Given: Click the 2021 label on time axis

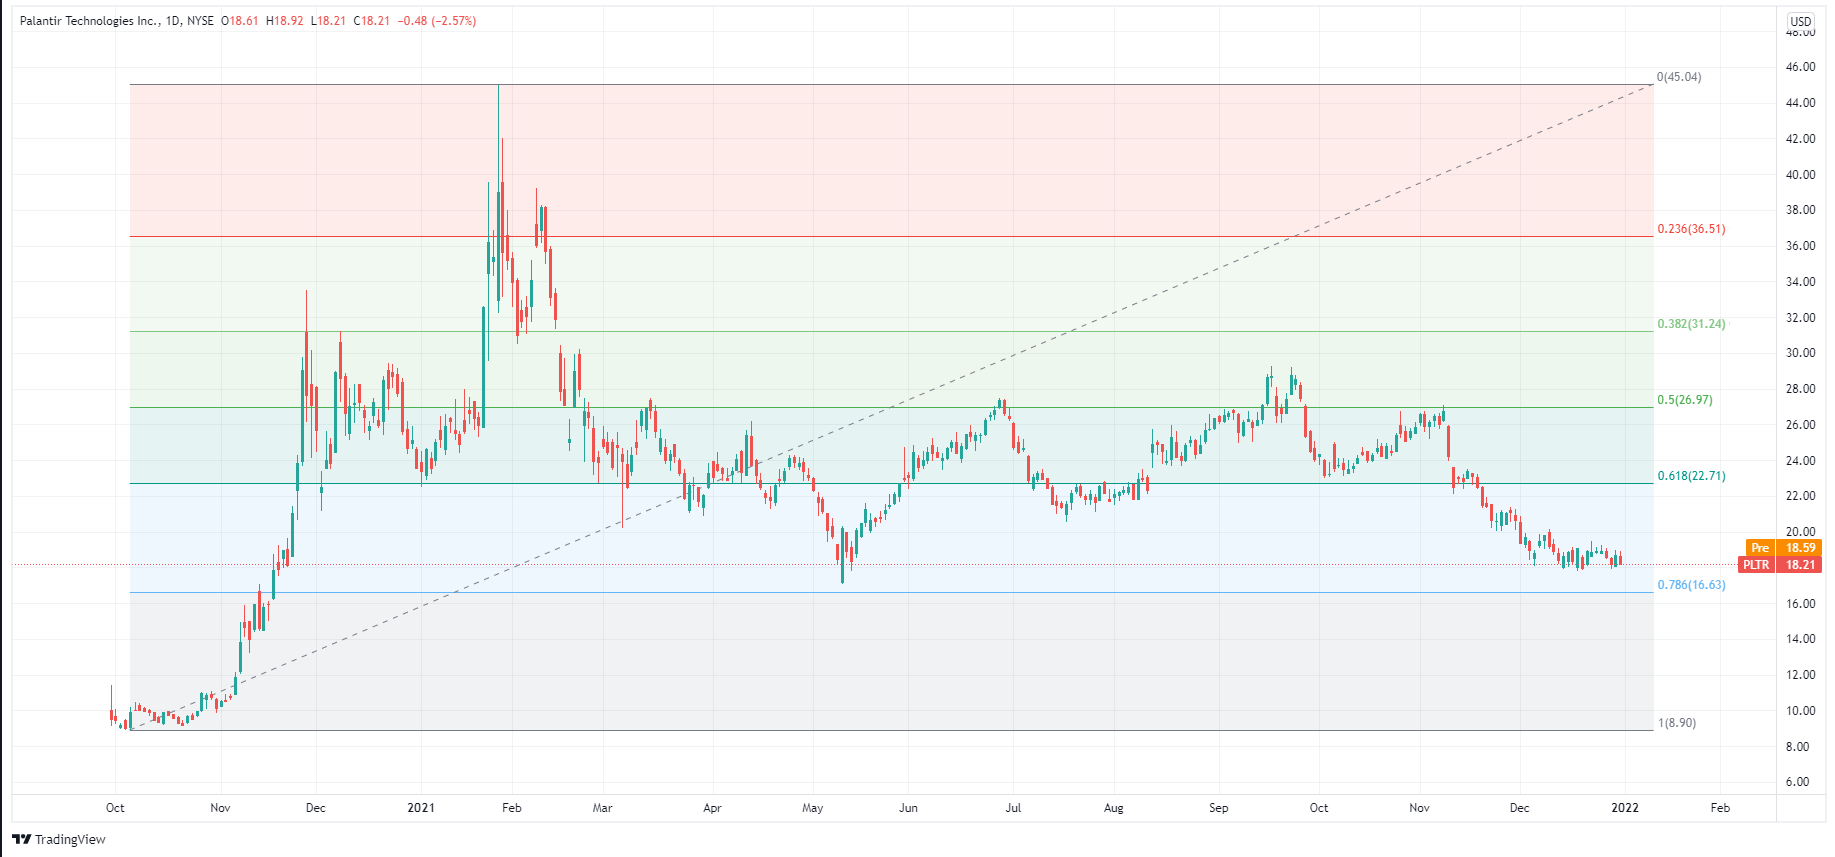Looking at the screenshot, I should [421, 808].
